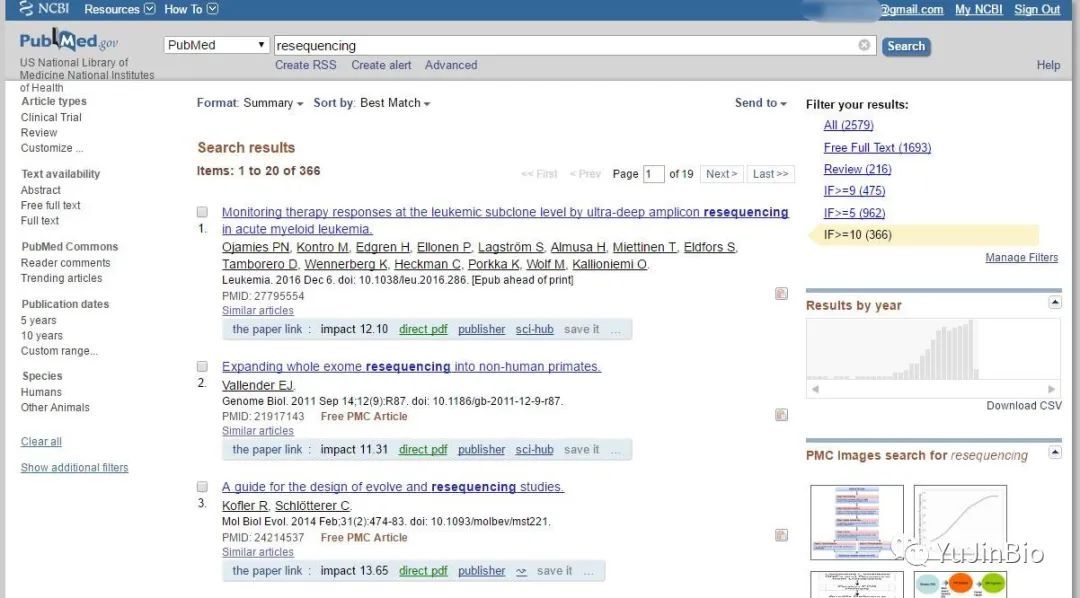Screen dimensions: 1080x598
Task: Open the Send to dropdown
Action: coord(760,103)
